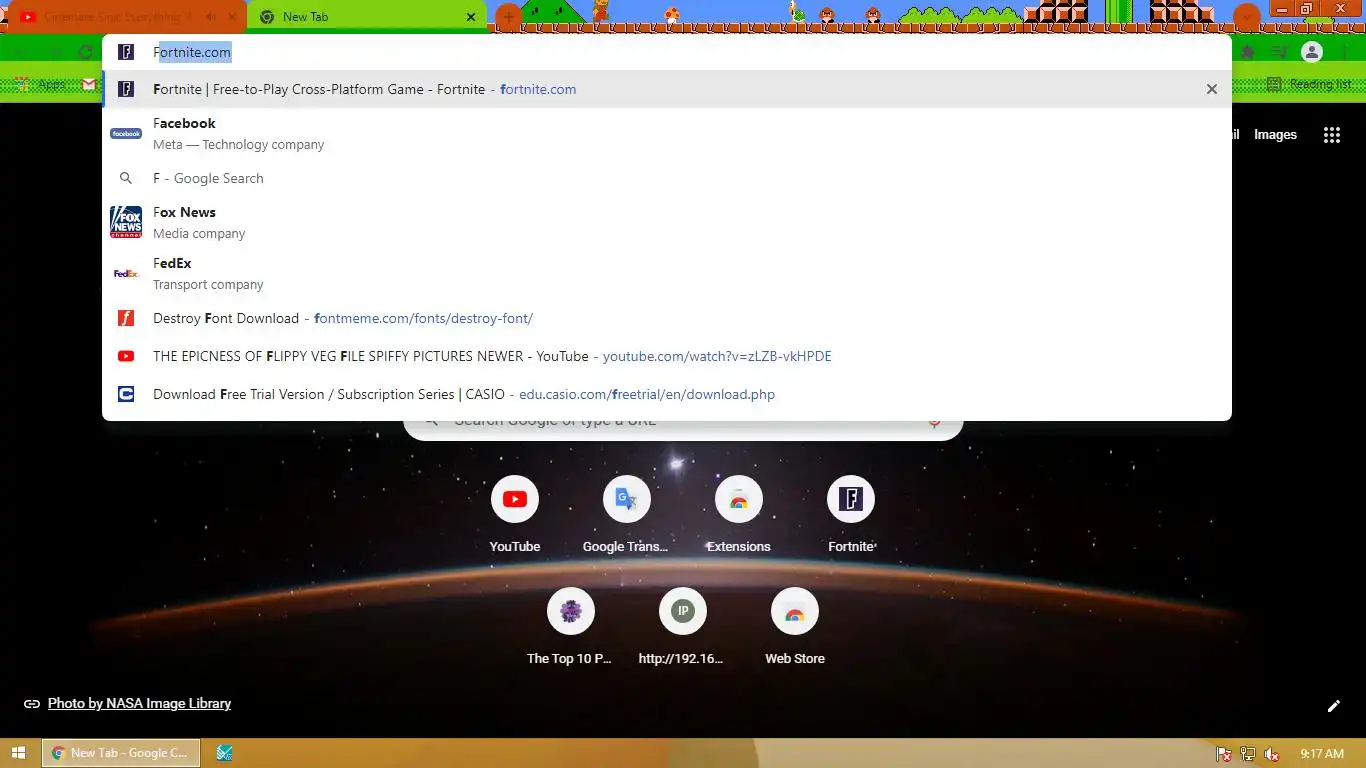Open the Windows Start button
Screen dimensions: 1366x768
18,753
